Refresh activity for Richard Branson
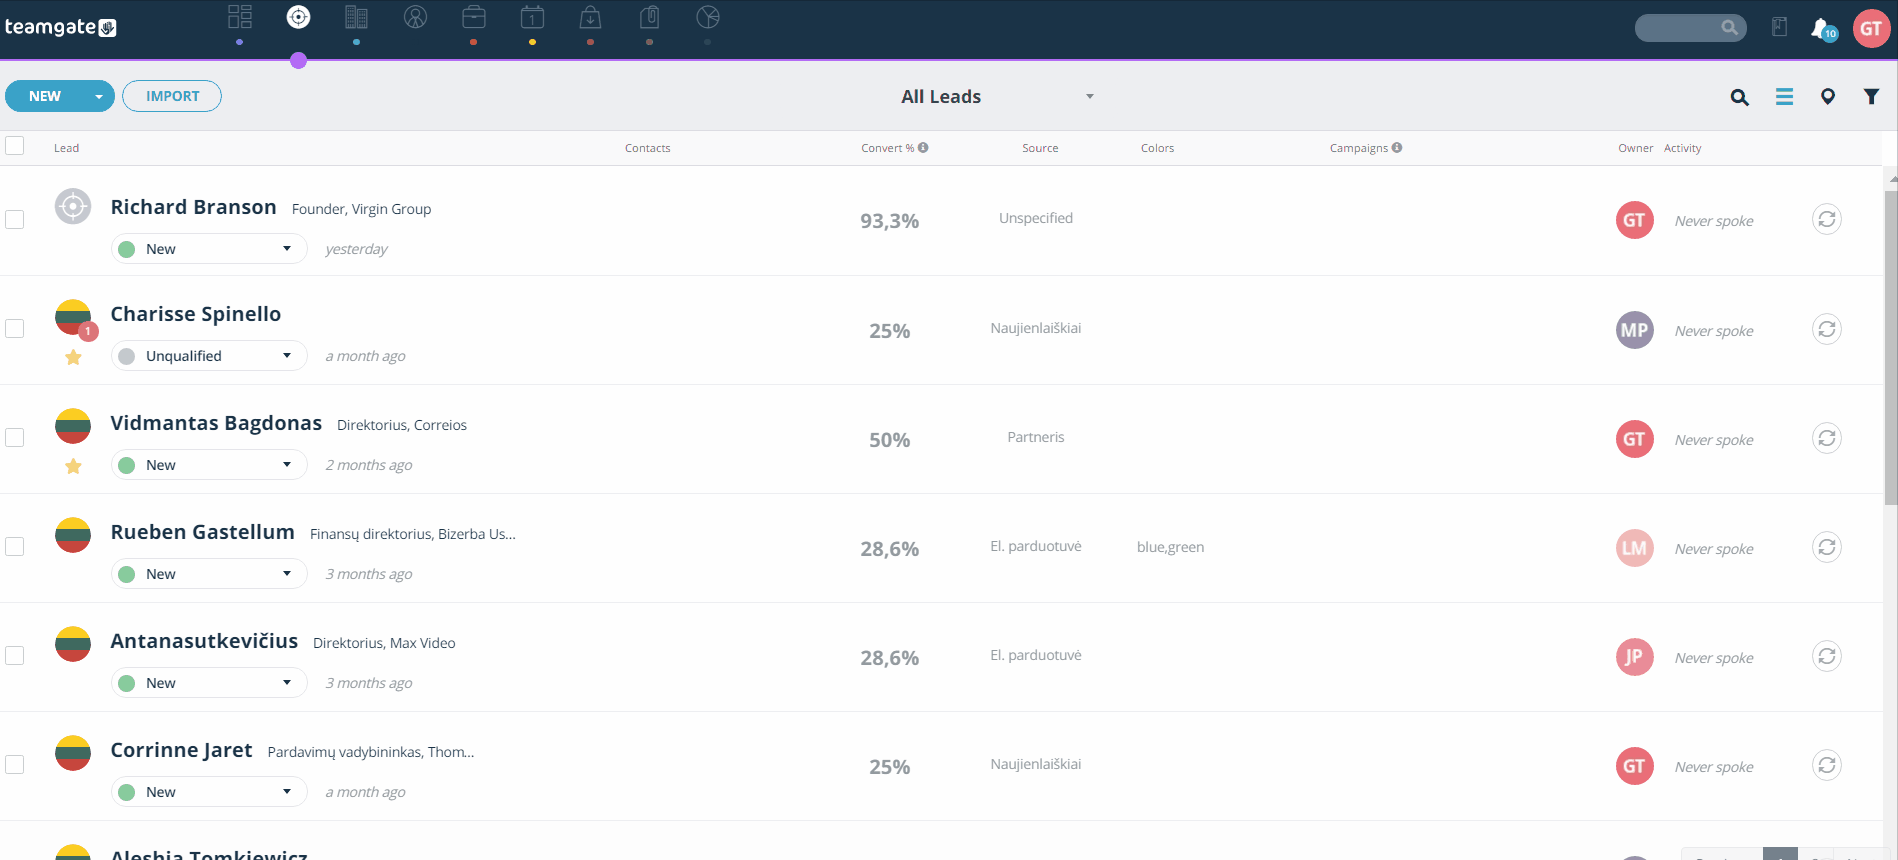Screen dimensions: 1898x860 click(1827, 219)
